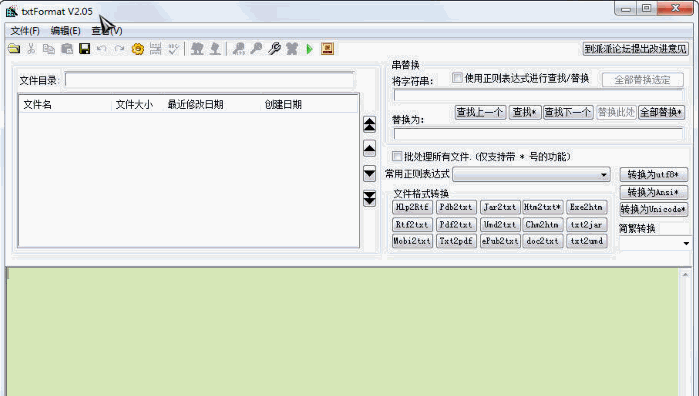
Task: Click the Pdb2txt conversion button
Action: tap(456, 207)
